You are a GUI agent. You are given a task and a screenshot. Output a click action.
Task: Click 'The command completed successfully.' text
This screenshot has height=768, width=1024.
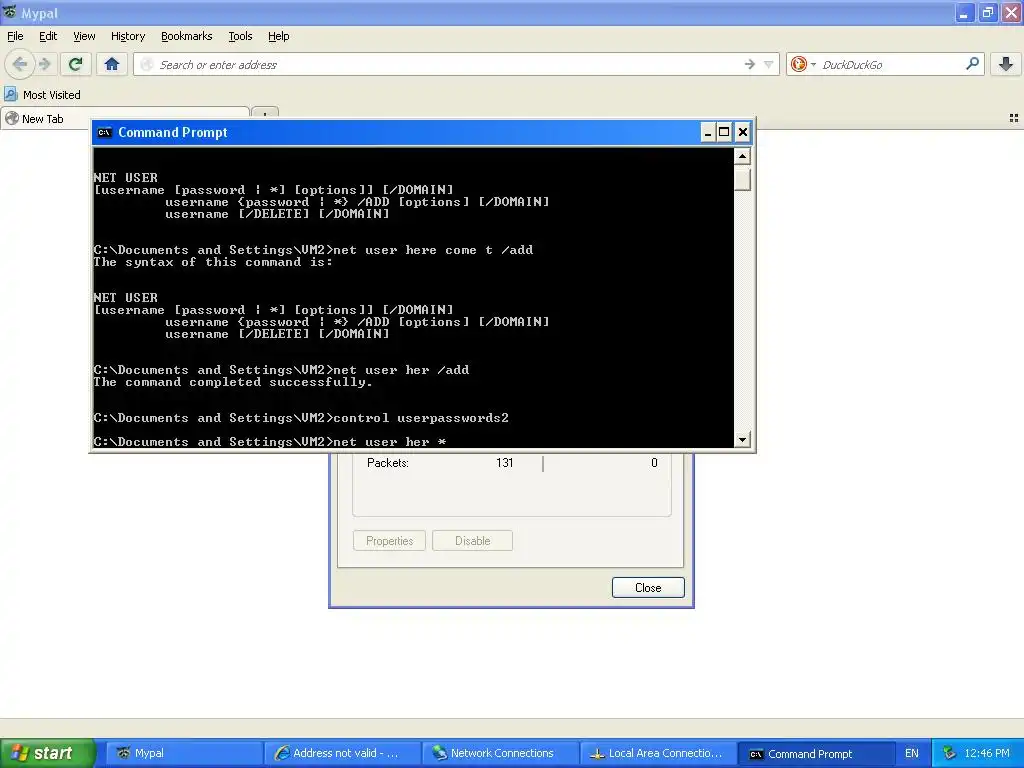click(233, 382)
